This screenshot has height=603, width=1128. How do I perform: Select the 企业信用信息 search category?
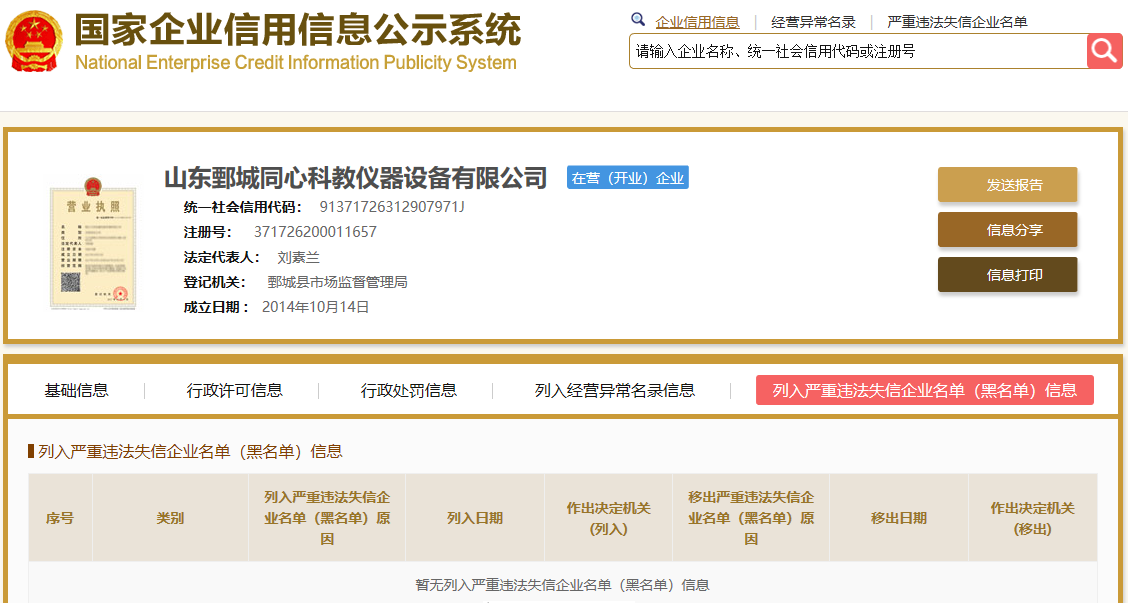coord(697,22)
